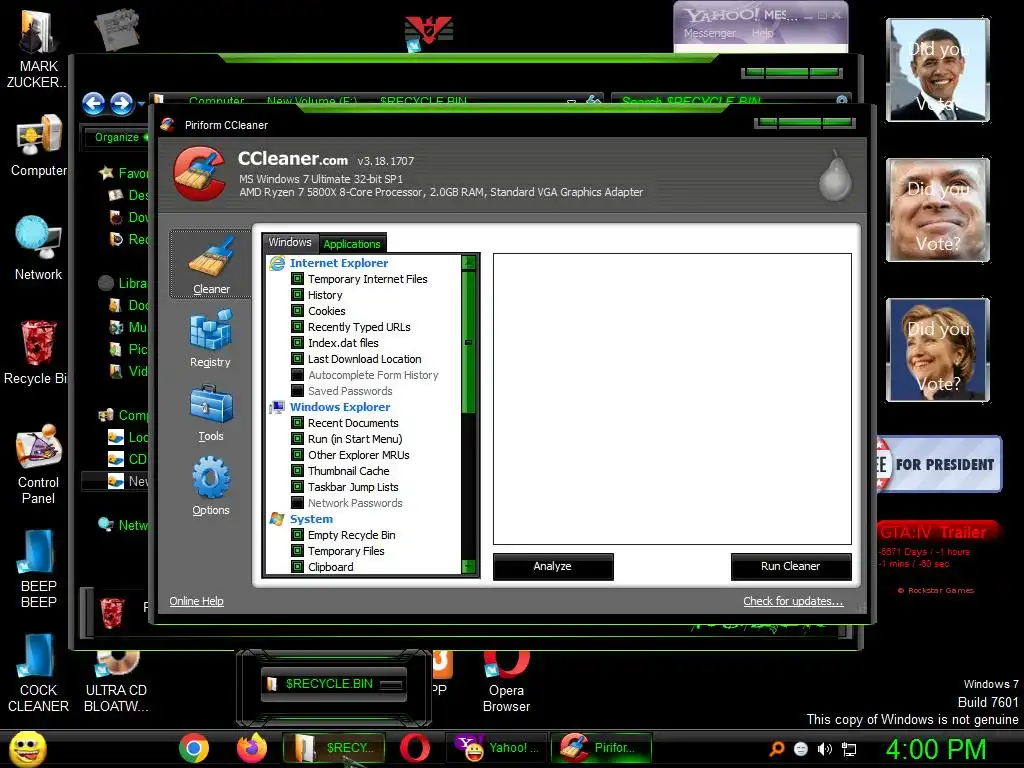Open the Opera Browser desktop icon
Viewport: 1024px width, 768px height.
pos(506,682)
